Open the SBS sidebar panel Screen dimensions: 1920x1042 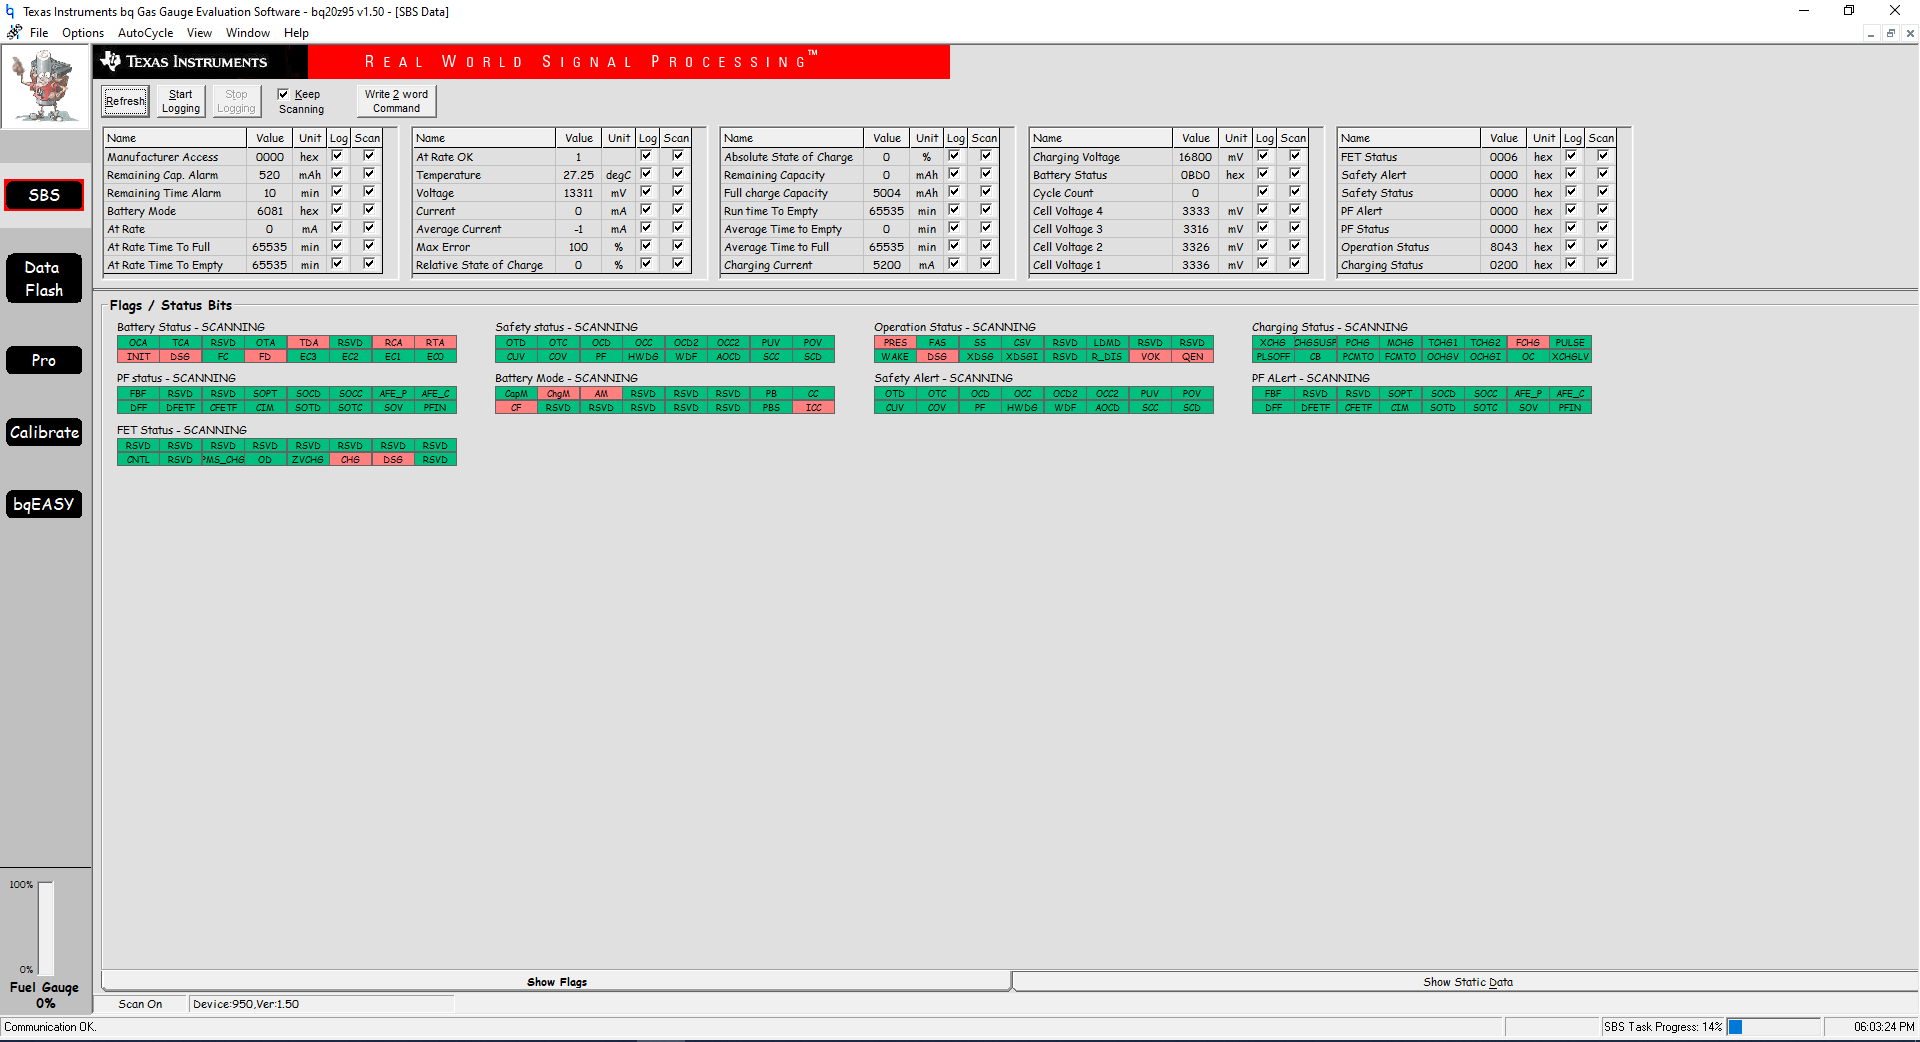click(44, 195)
